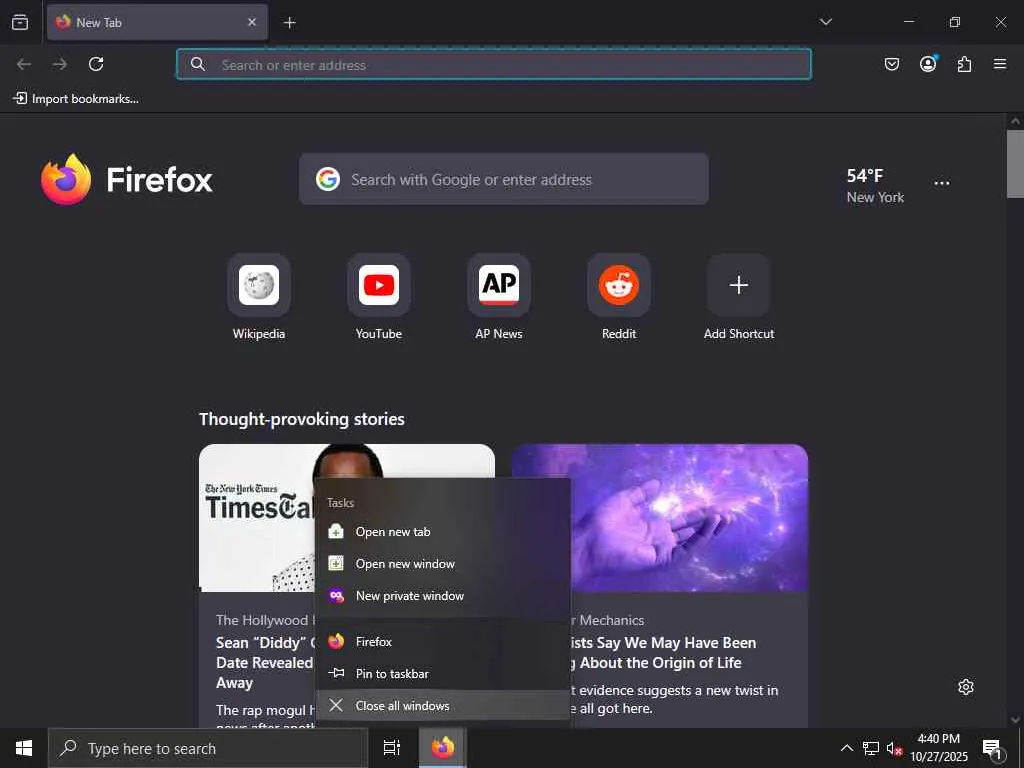Screen dimensions: 1024x768
Task: Expand the list all tabs chevron
Action: tap(825, 22)
